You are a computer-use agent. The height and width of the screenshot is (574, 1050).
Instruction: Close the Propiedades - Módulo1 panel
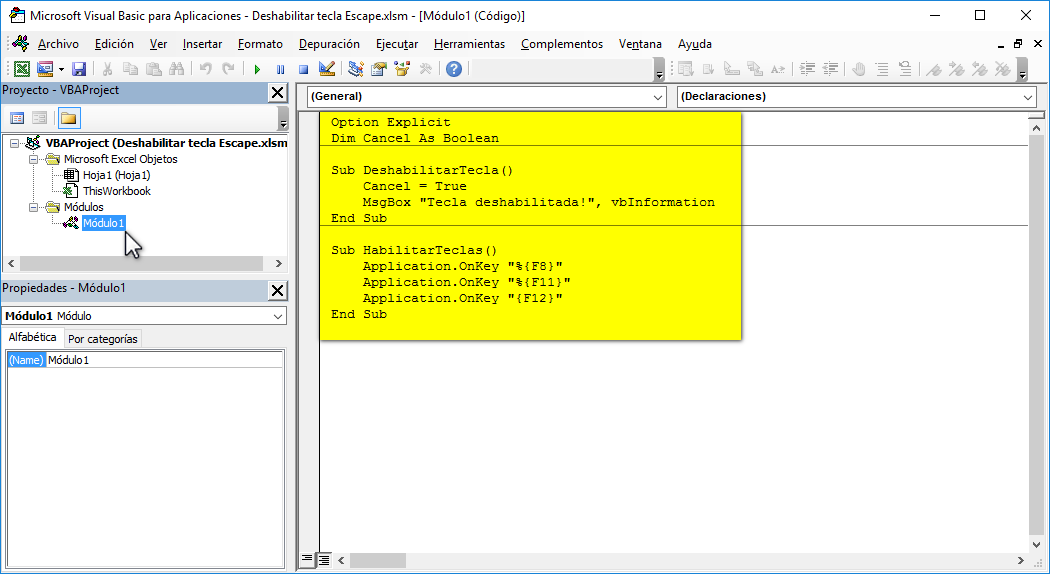pos(277,291)
